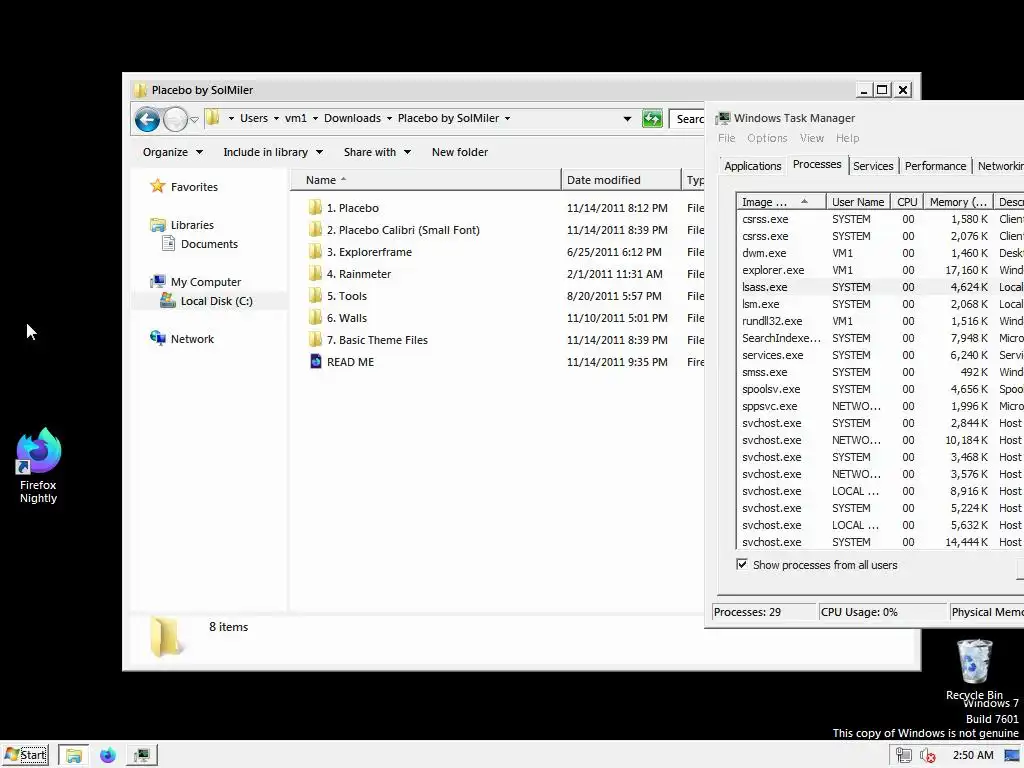The height and width of the screenshot is (768, 1024).
Task: Select the Processes tab
Action: coord(817,165)
